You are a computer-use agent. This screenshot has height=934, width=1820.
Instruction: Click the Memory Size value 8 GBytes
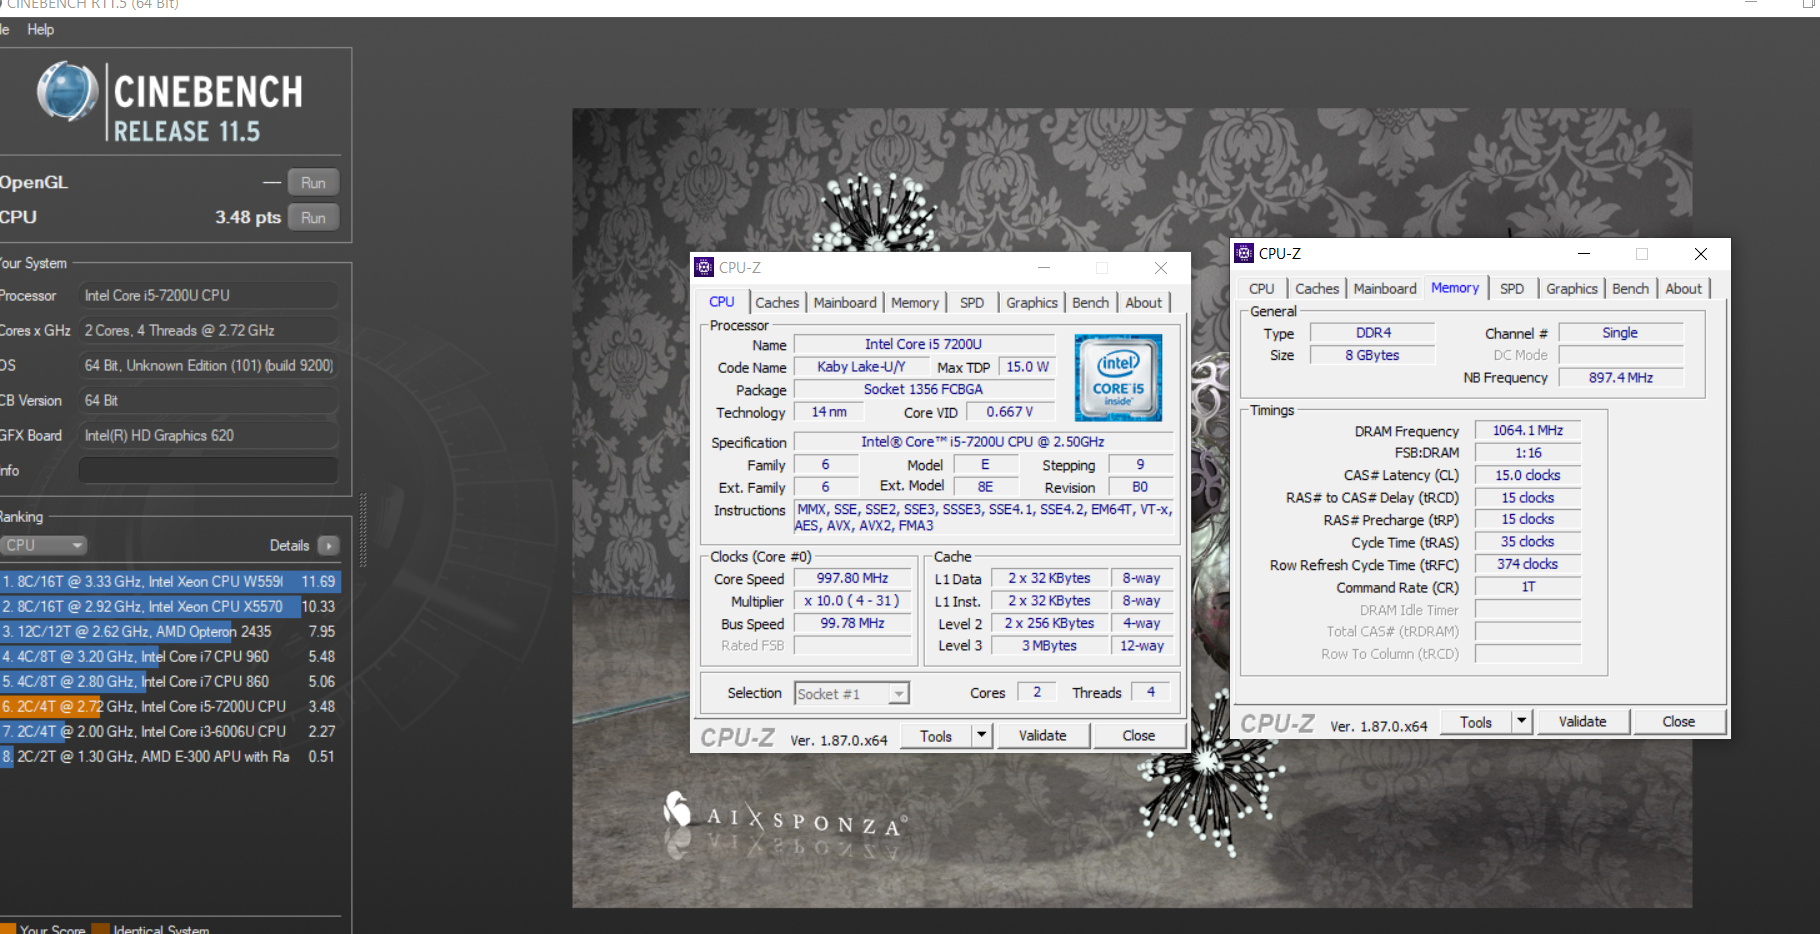point(1372,355)
